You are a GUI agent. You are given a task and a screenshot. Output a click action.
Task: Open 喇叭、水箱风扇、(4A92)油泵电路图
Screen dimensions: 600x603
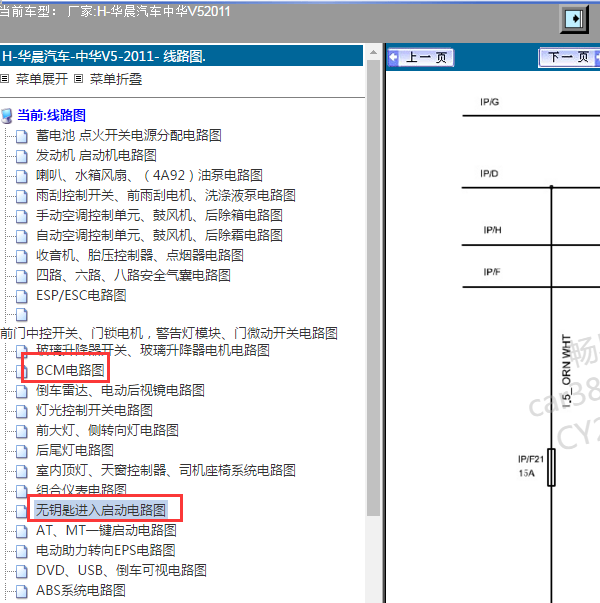[x=149, y=175]
